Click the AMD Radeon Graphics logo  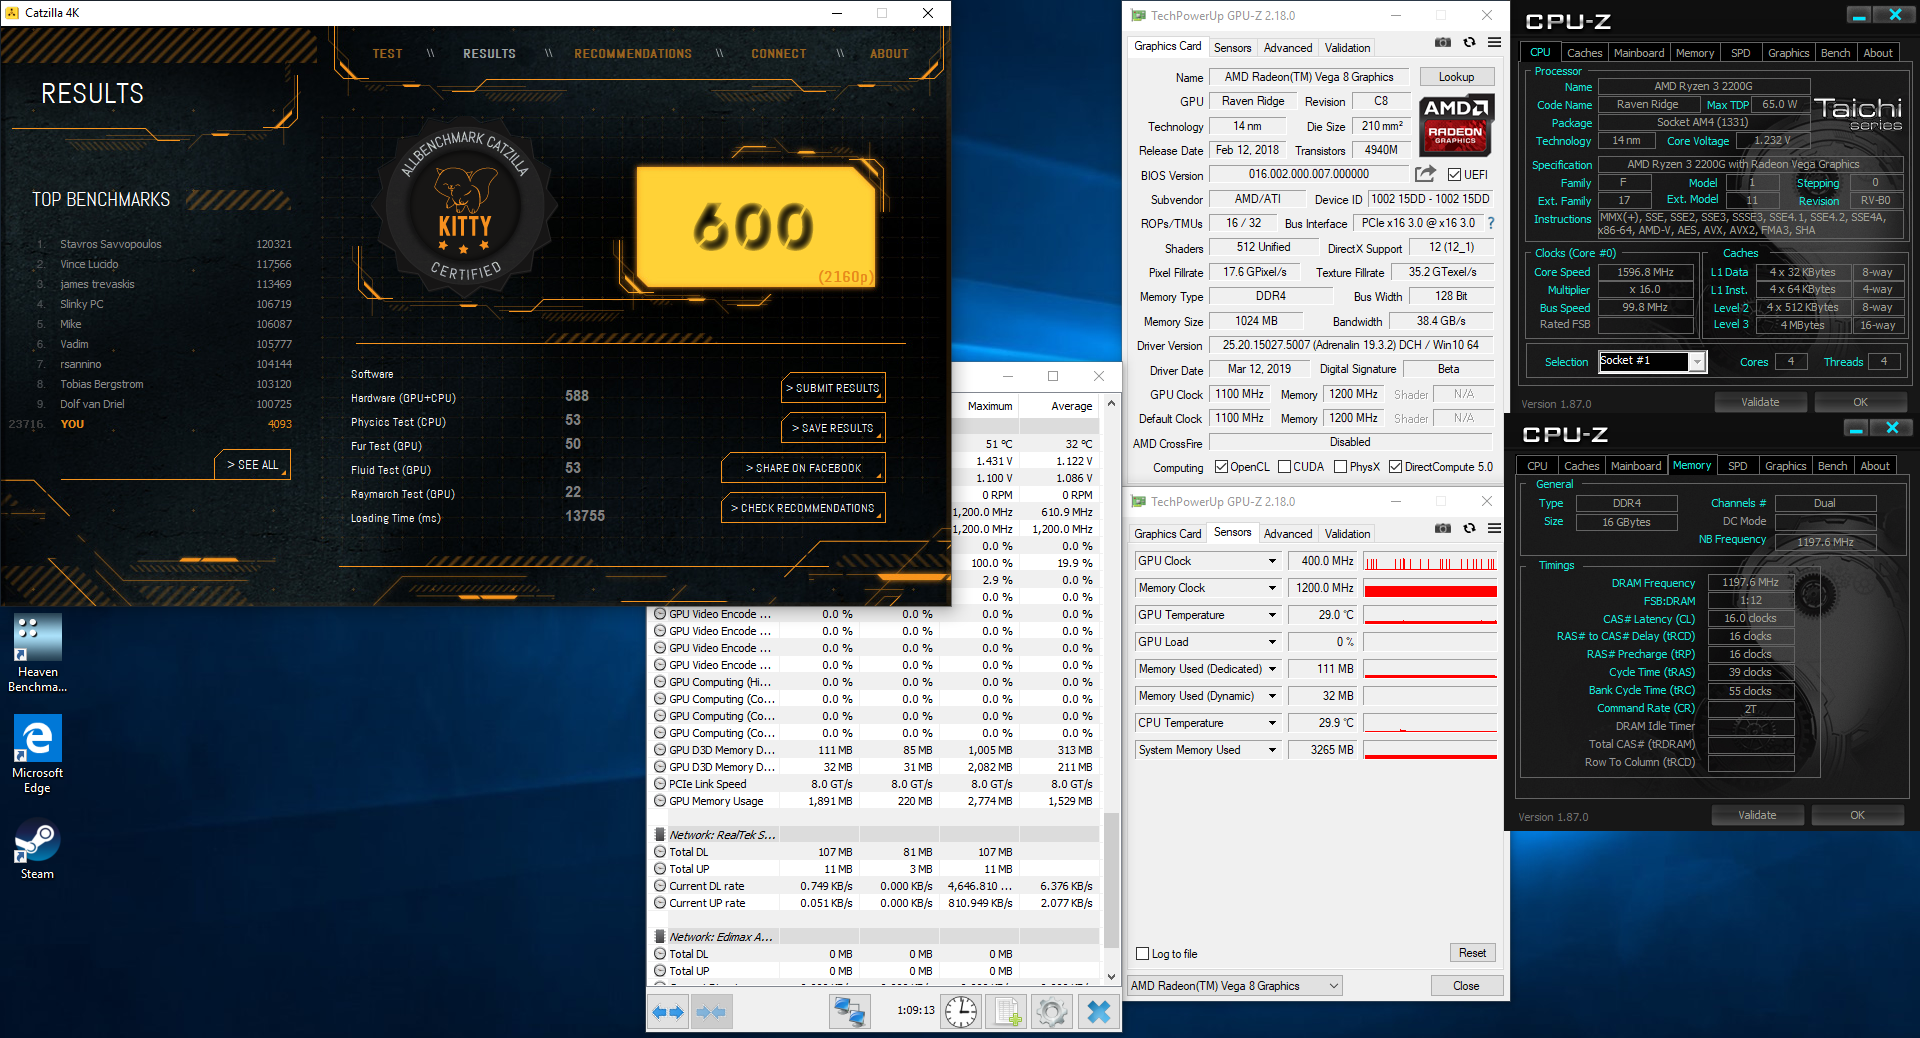click(x=1456, y=125)
